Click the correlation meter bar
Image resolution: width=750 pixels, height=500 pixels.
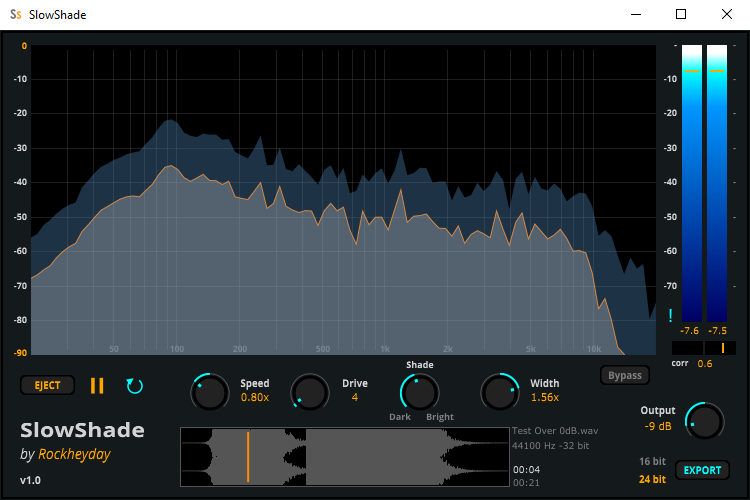pos(704,348)
